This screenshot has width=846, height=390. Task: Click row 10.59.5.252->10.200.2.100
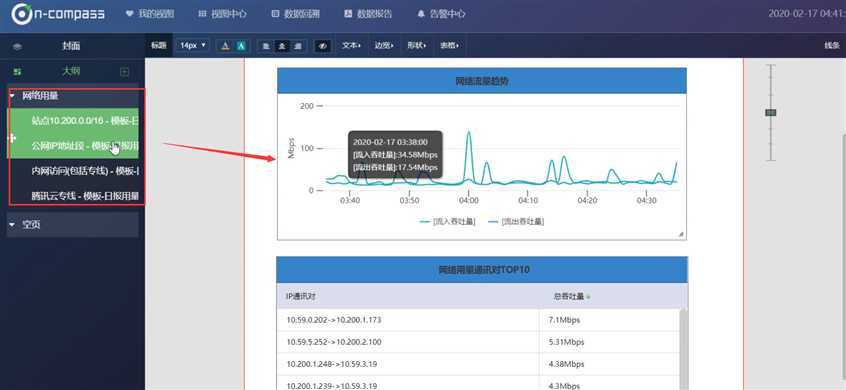pyautogui.click(x=333, y=342)
